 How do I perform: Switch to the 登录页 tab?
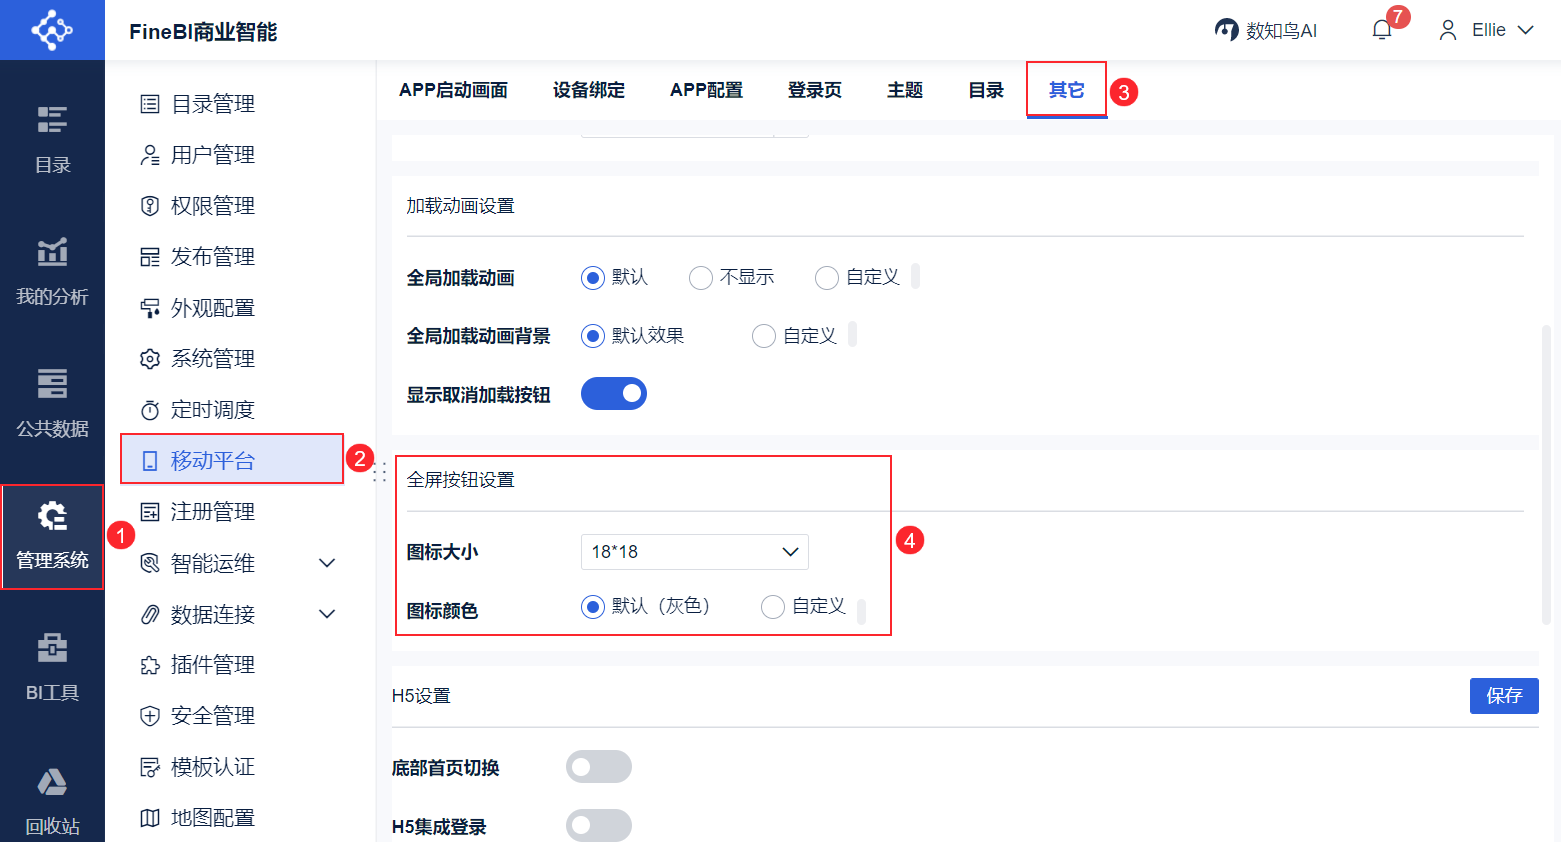814,90
